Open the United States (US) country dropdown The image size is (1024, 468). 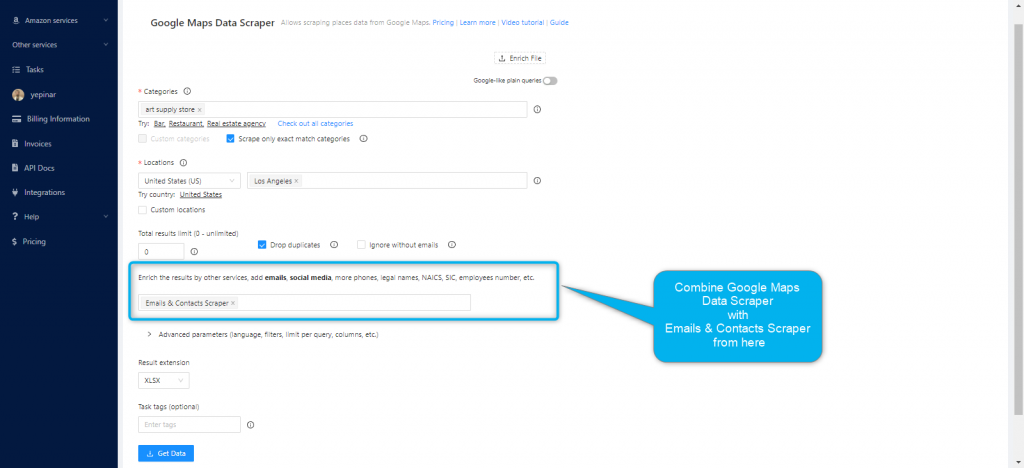click(189, 181)
